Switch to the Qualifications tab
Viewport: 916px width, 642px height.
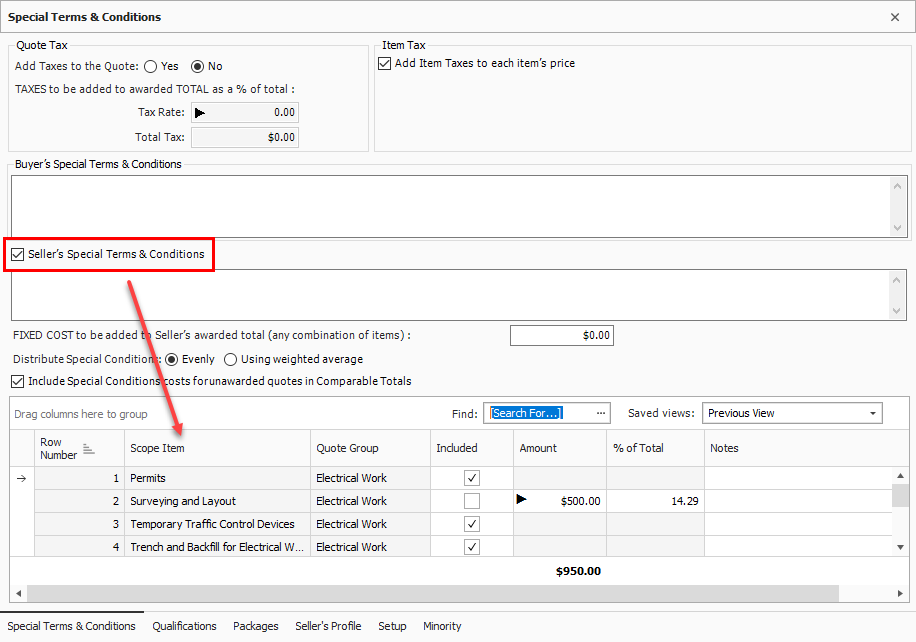pyautogui.click(x=184, y=626)
